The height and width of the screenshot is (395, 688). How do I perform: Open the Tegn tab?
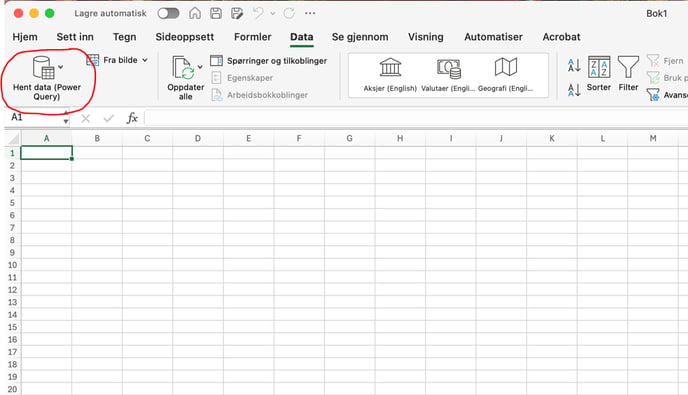point(125,37)
